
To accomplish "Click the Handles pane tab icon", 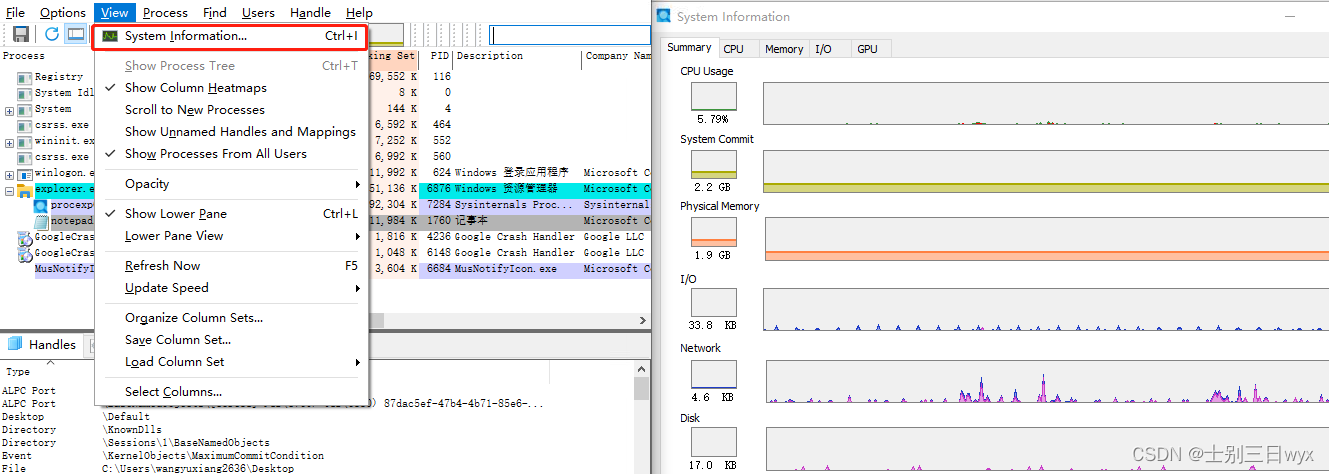I will point(15,344).
